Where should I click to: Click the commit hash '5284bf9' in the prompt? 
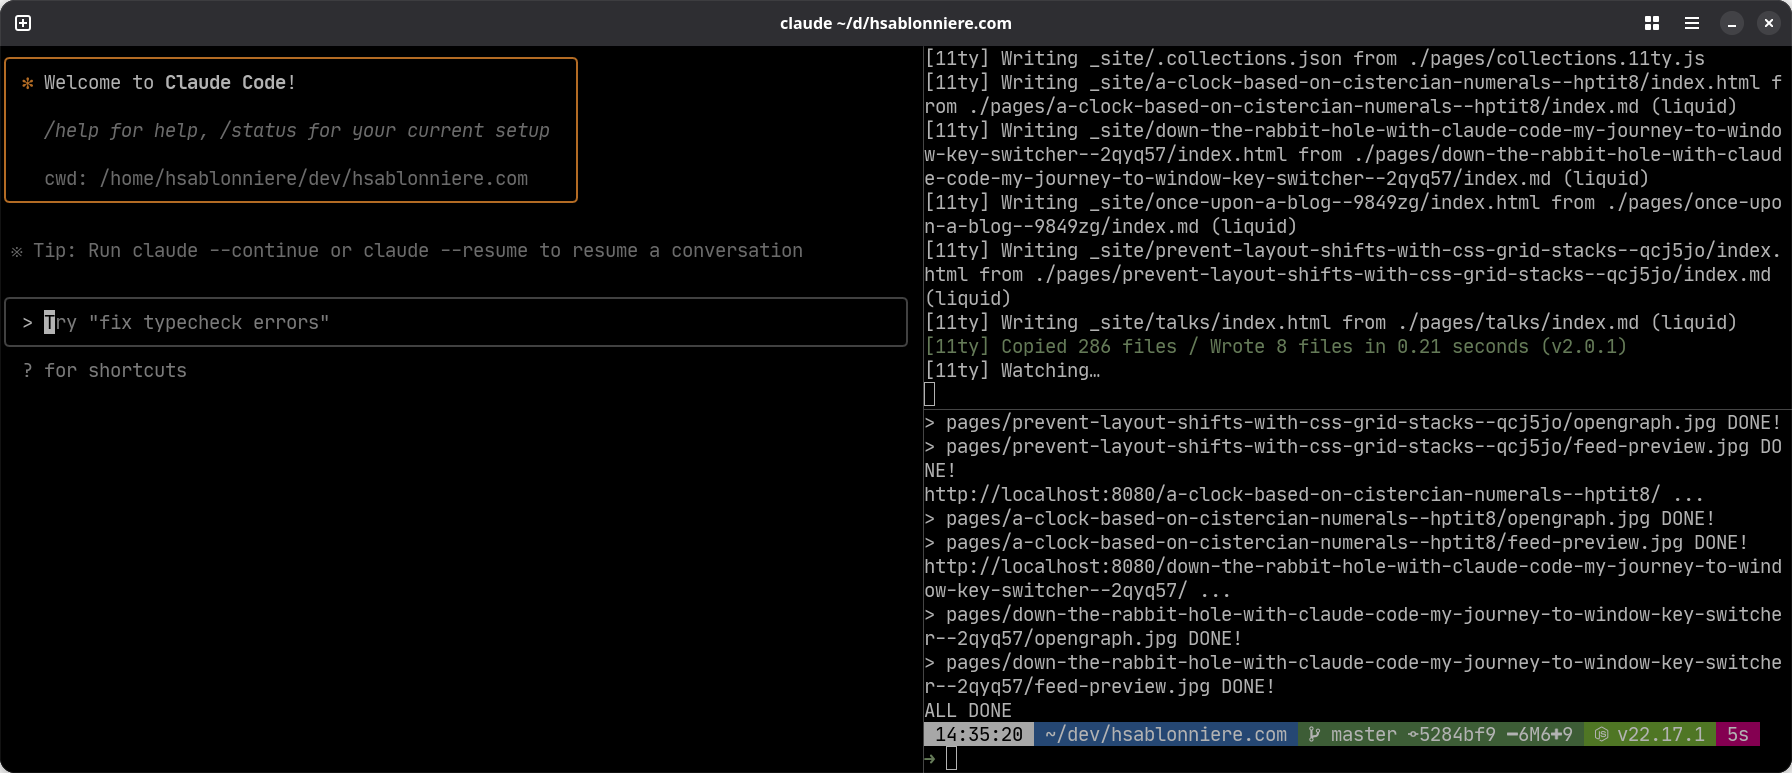click(x=1458, y=734)
